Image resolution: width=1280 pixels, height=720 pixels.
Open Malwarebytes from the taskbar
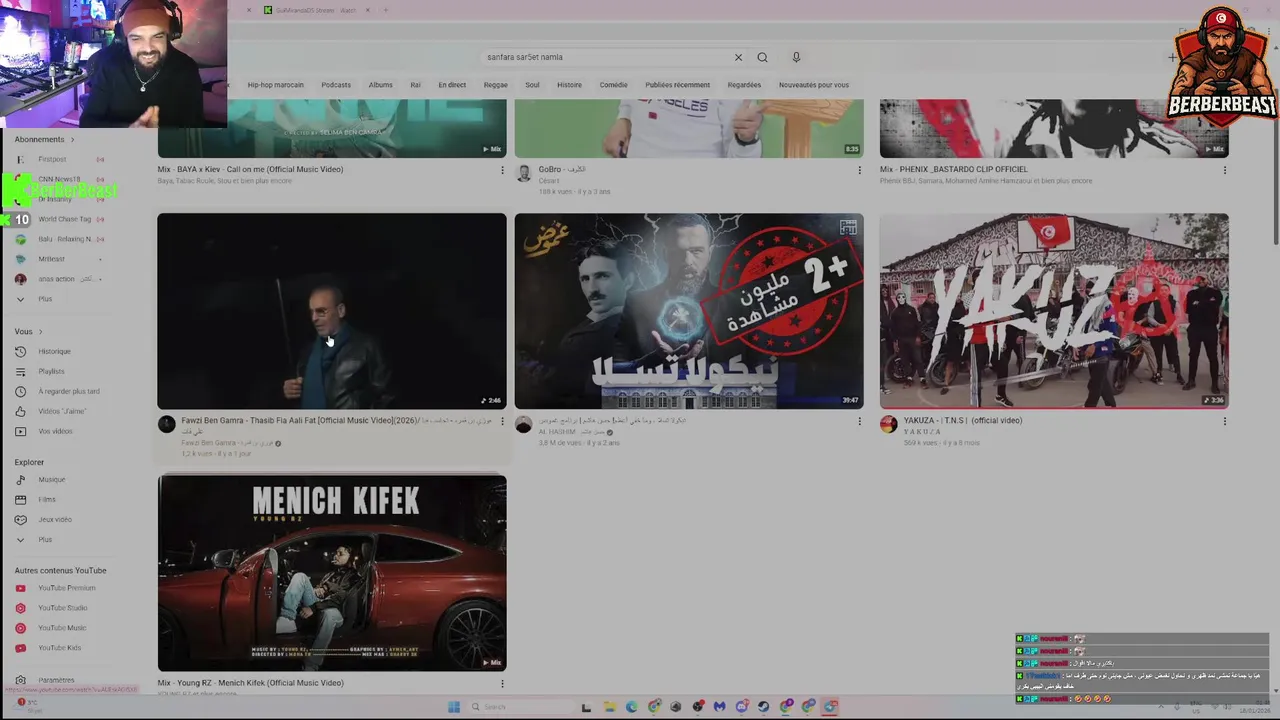[x=719, y=707]
